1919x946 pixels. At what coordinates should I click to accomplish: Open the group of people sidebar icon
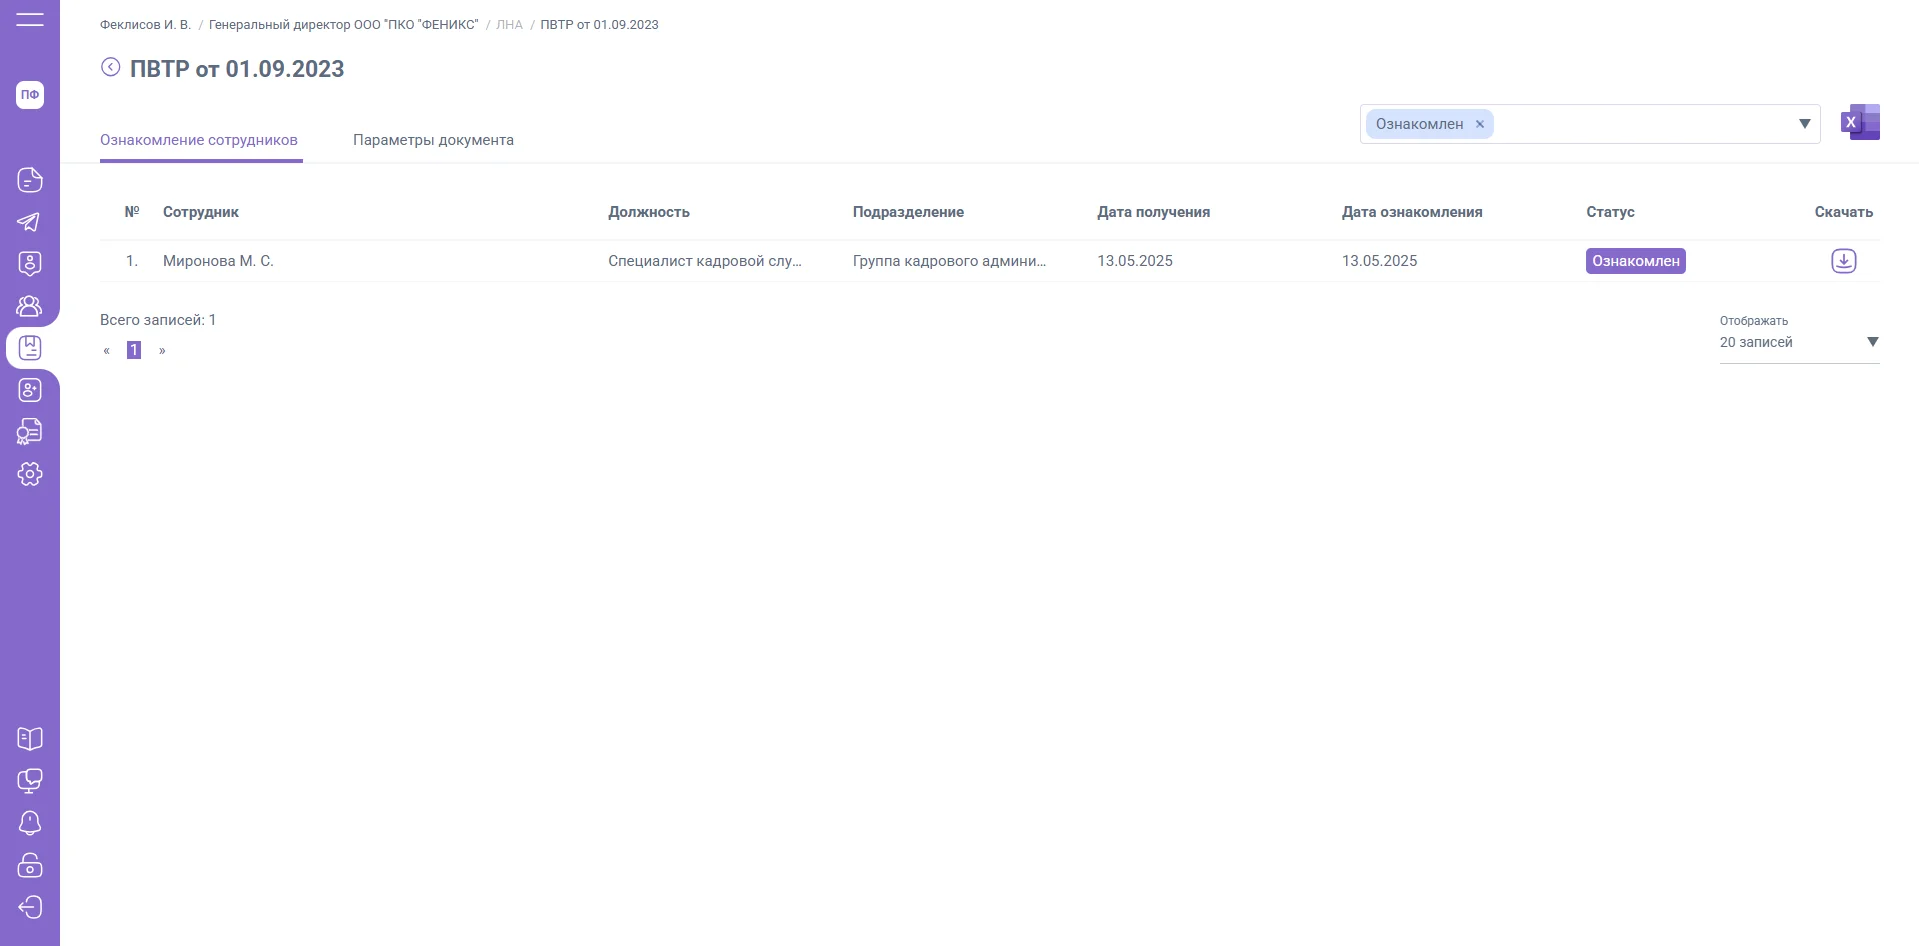pos(30,306)
